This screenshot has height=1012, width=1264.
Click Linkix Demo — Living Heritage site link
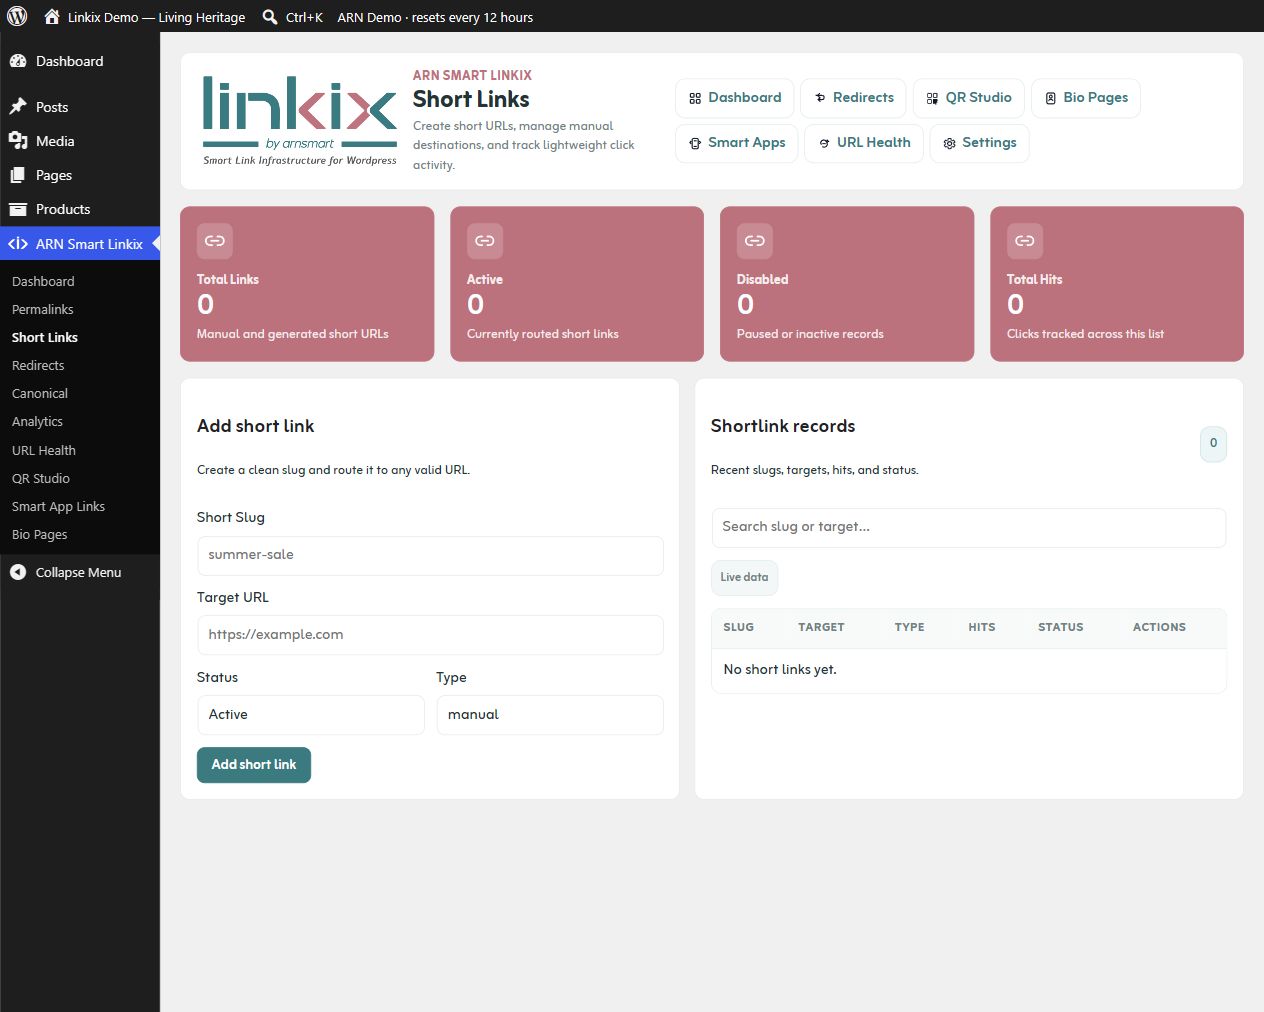(x=156, y=17)
